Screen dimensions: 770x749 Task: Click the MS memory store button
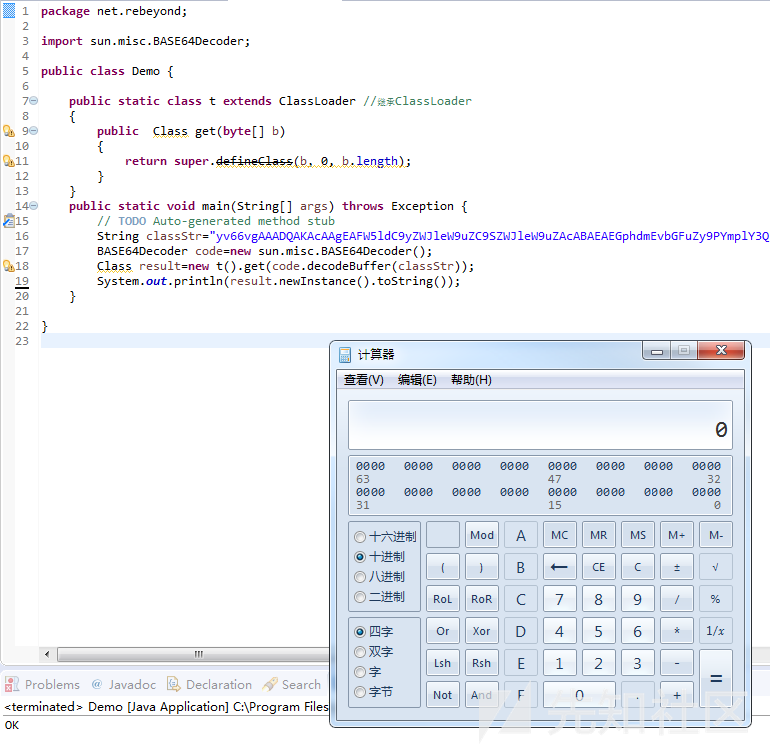click(x=637, y=535)
